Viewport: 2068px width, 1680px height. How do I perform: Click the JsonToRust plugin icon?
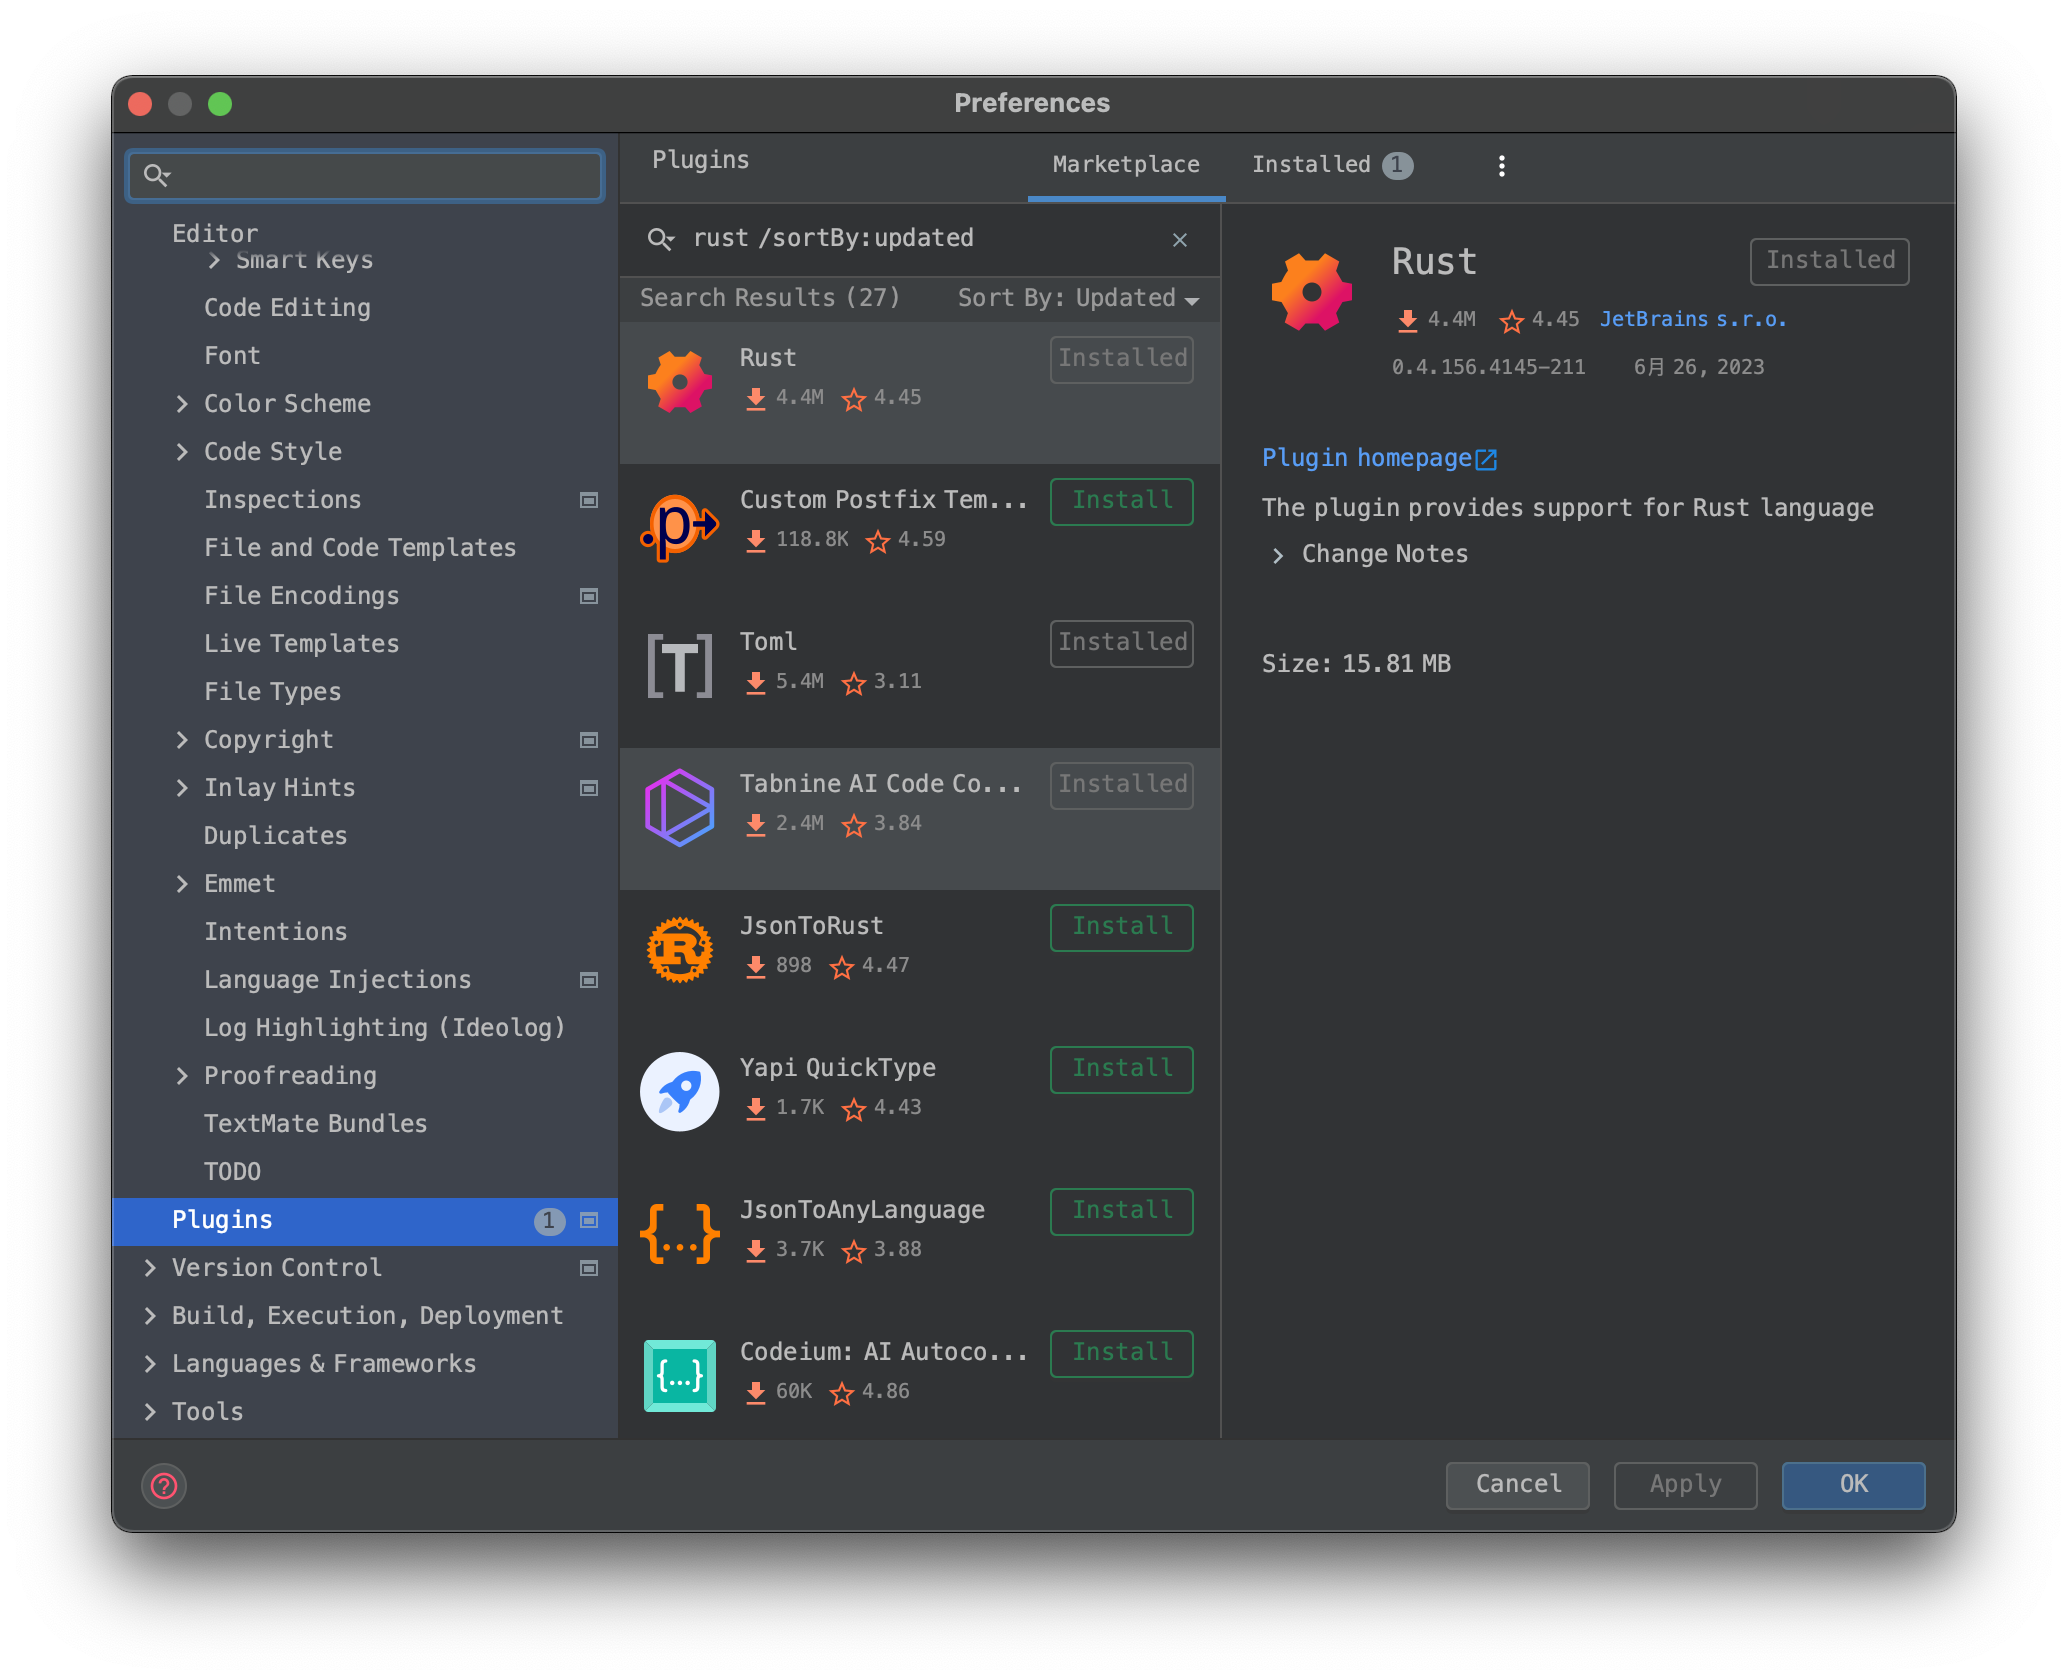click(x=679, y=949)
